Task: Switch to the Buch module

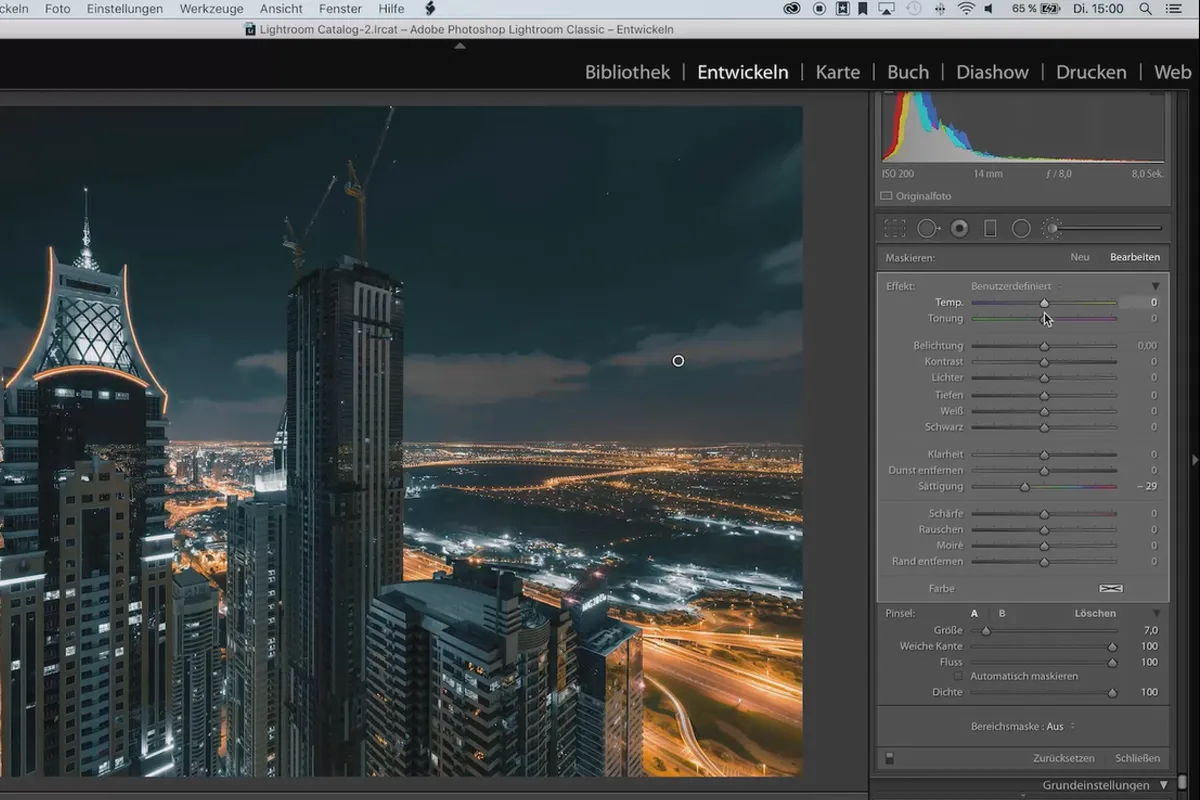Action: [908, 72]
